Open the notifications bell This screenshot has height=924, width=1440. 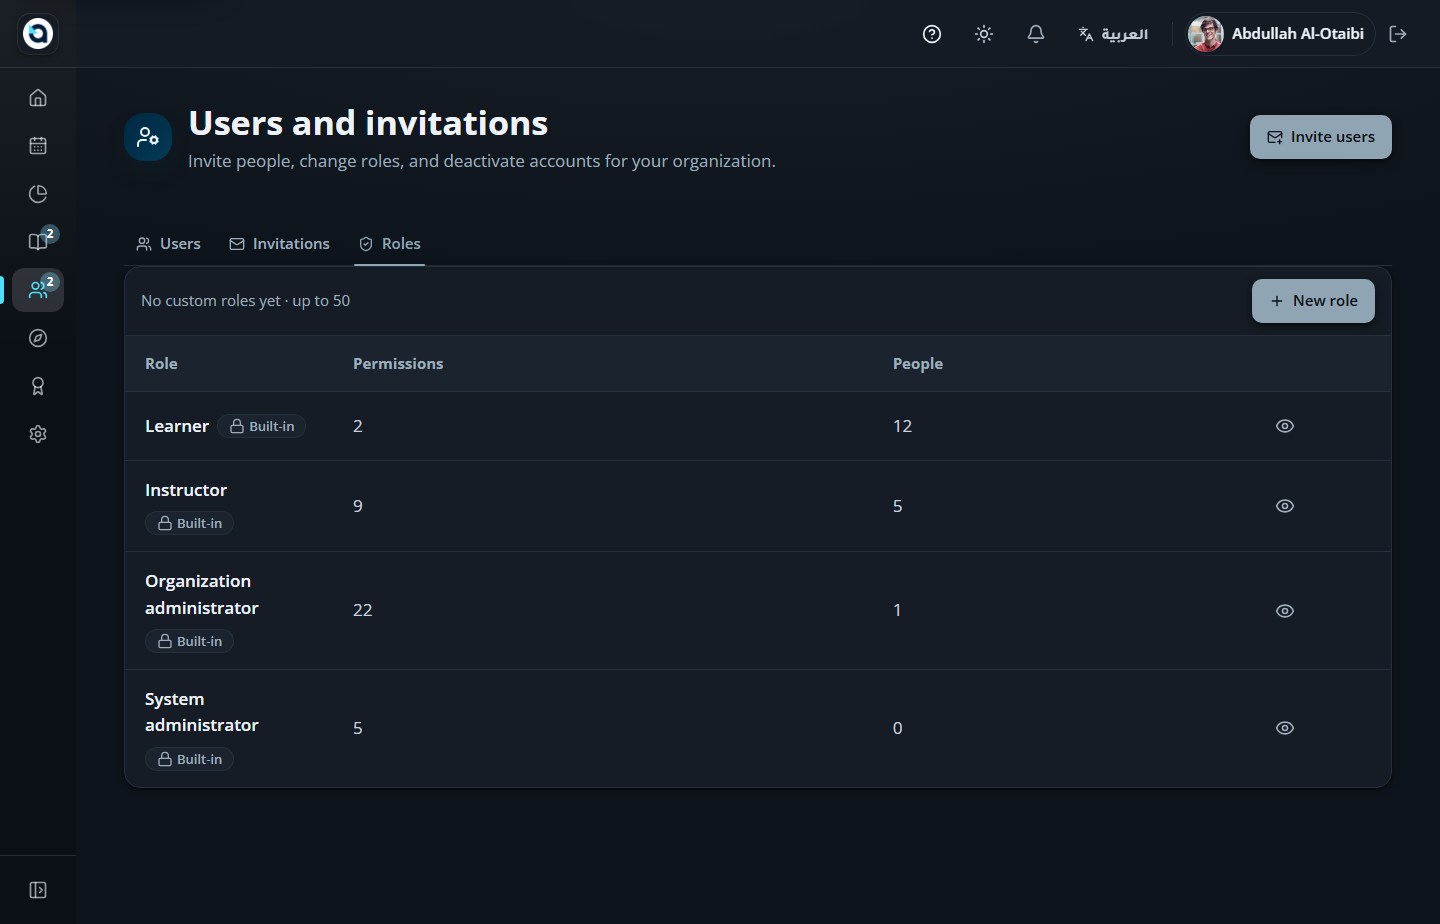(x=1036, y=34)
